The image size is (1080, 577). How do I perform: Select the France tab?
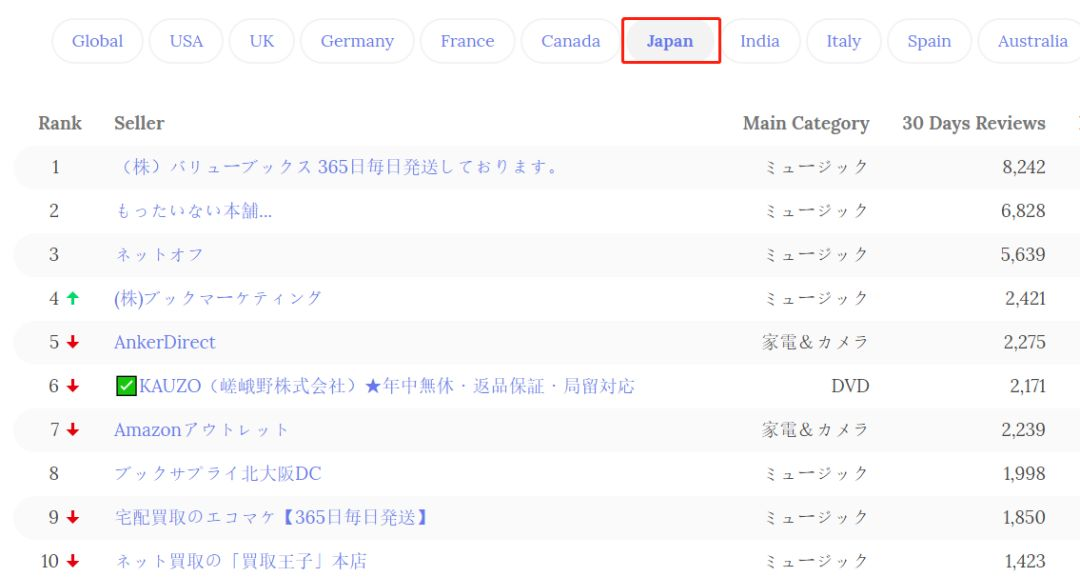[x=467, y=41]
